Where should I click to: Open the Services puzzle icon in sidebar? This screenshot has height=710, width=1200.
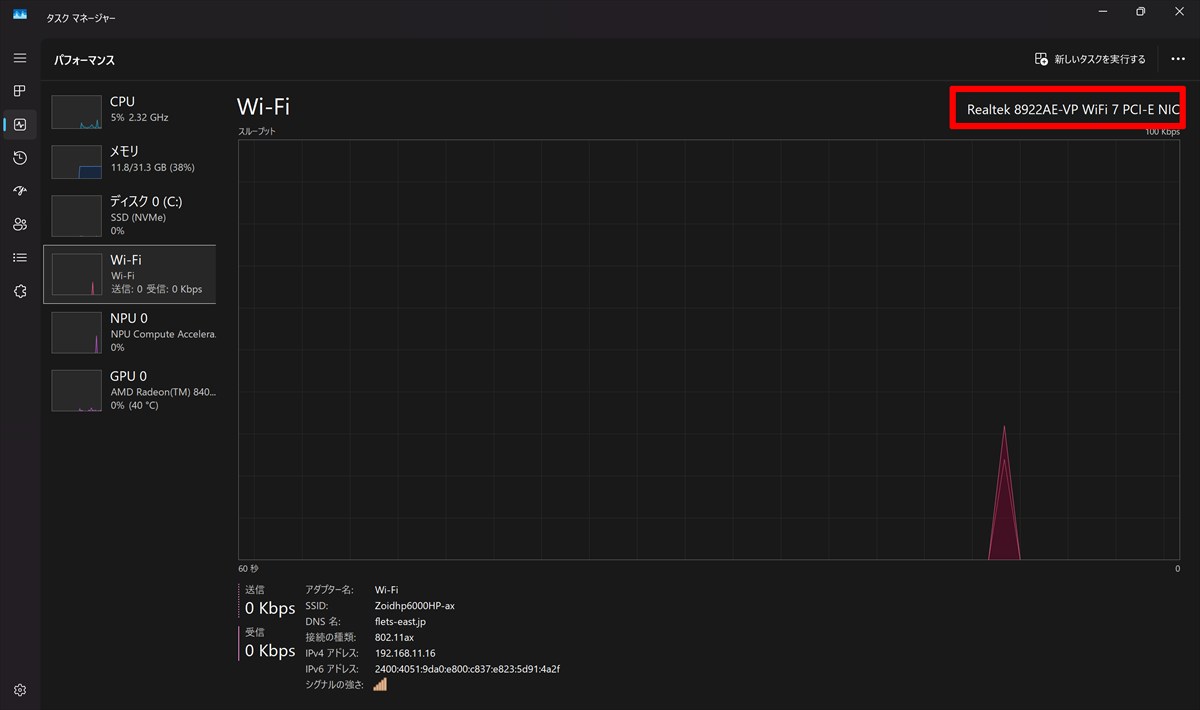tap(20, 291)
